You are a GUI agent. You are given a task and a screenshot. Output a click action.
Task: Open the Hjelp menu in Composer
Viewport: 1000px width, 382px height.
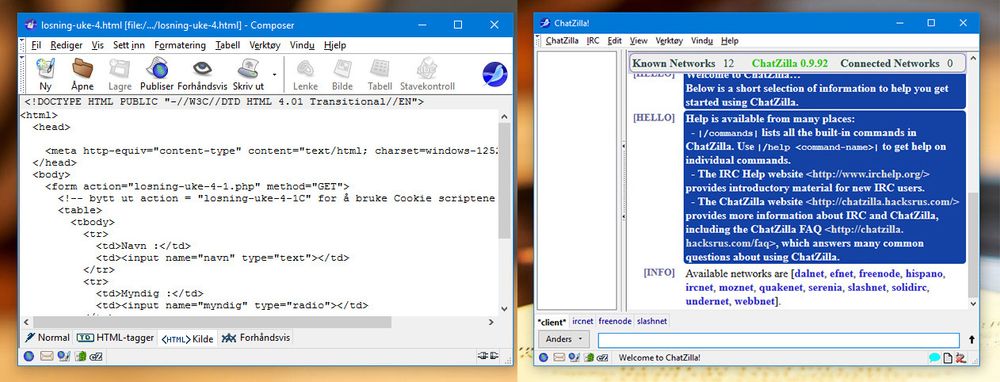pos(335,45)
